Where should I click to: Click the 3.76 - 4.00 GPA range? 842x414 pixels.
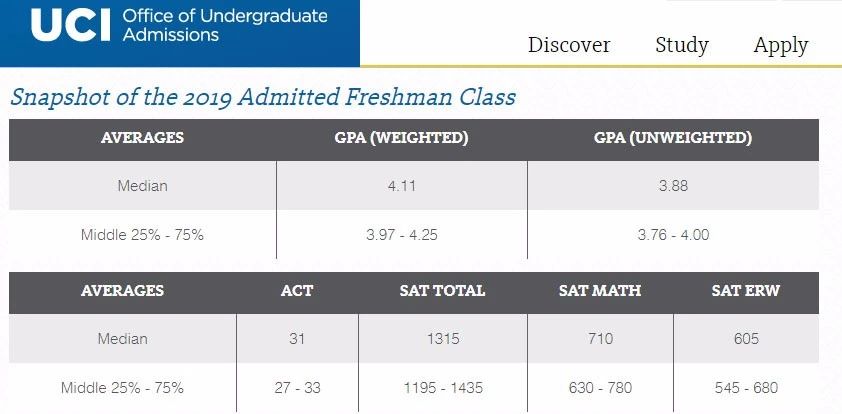point(673,235)
